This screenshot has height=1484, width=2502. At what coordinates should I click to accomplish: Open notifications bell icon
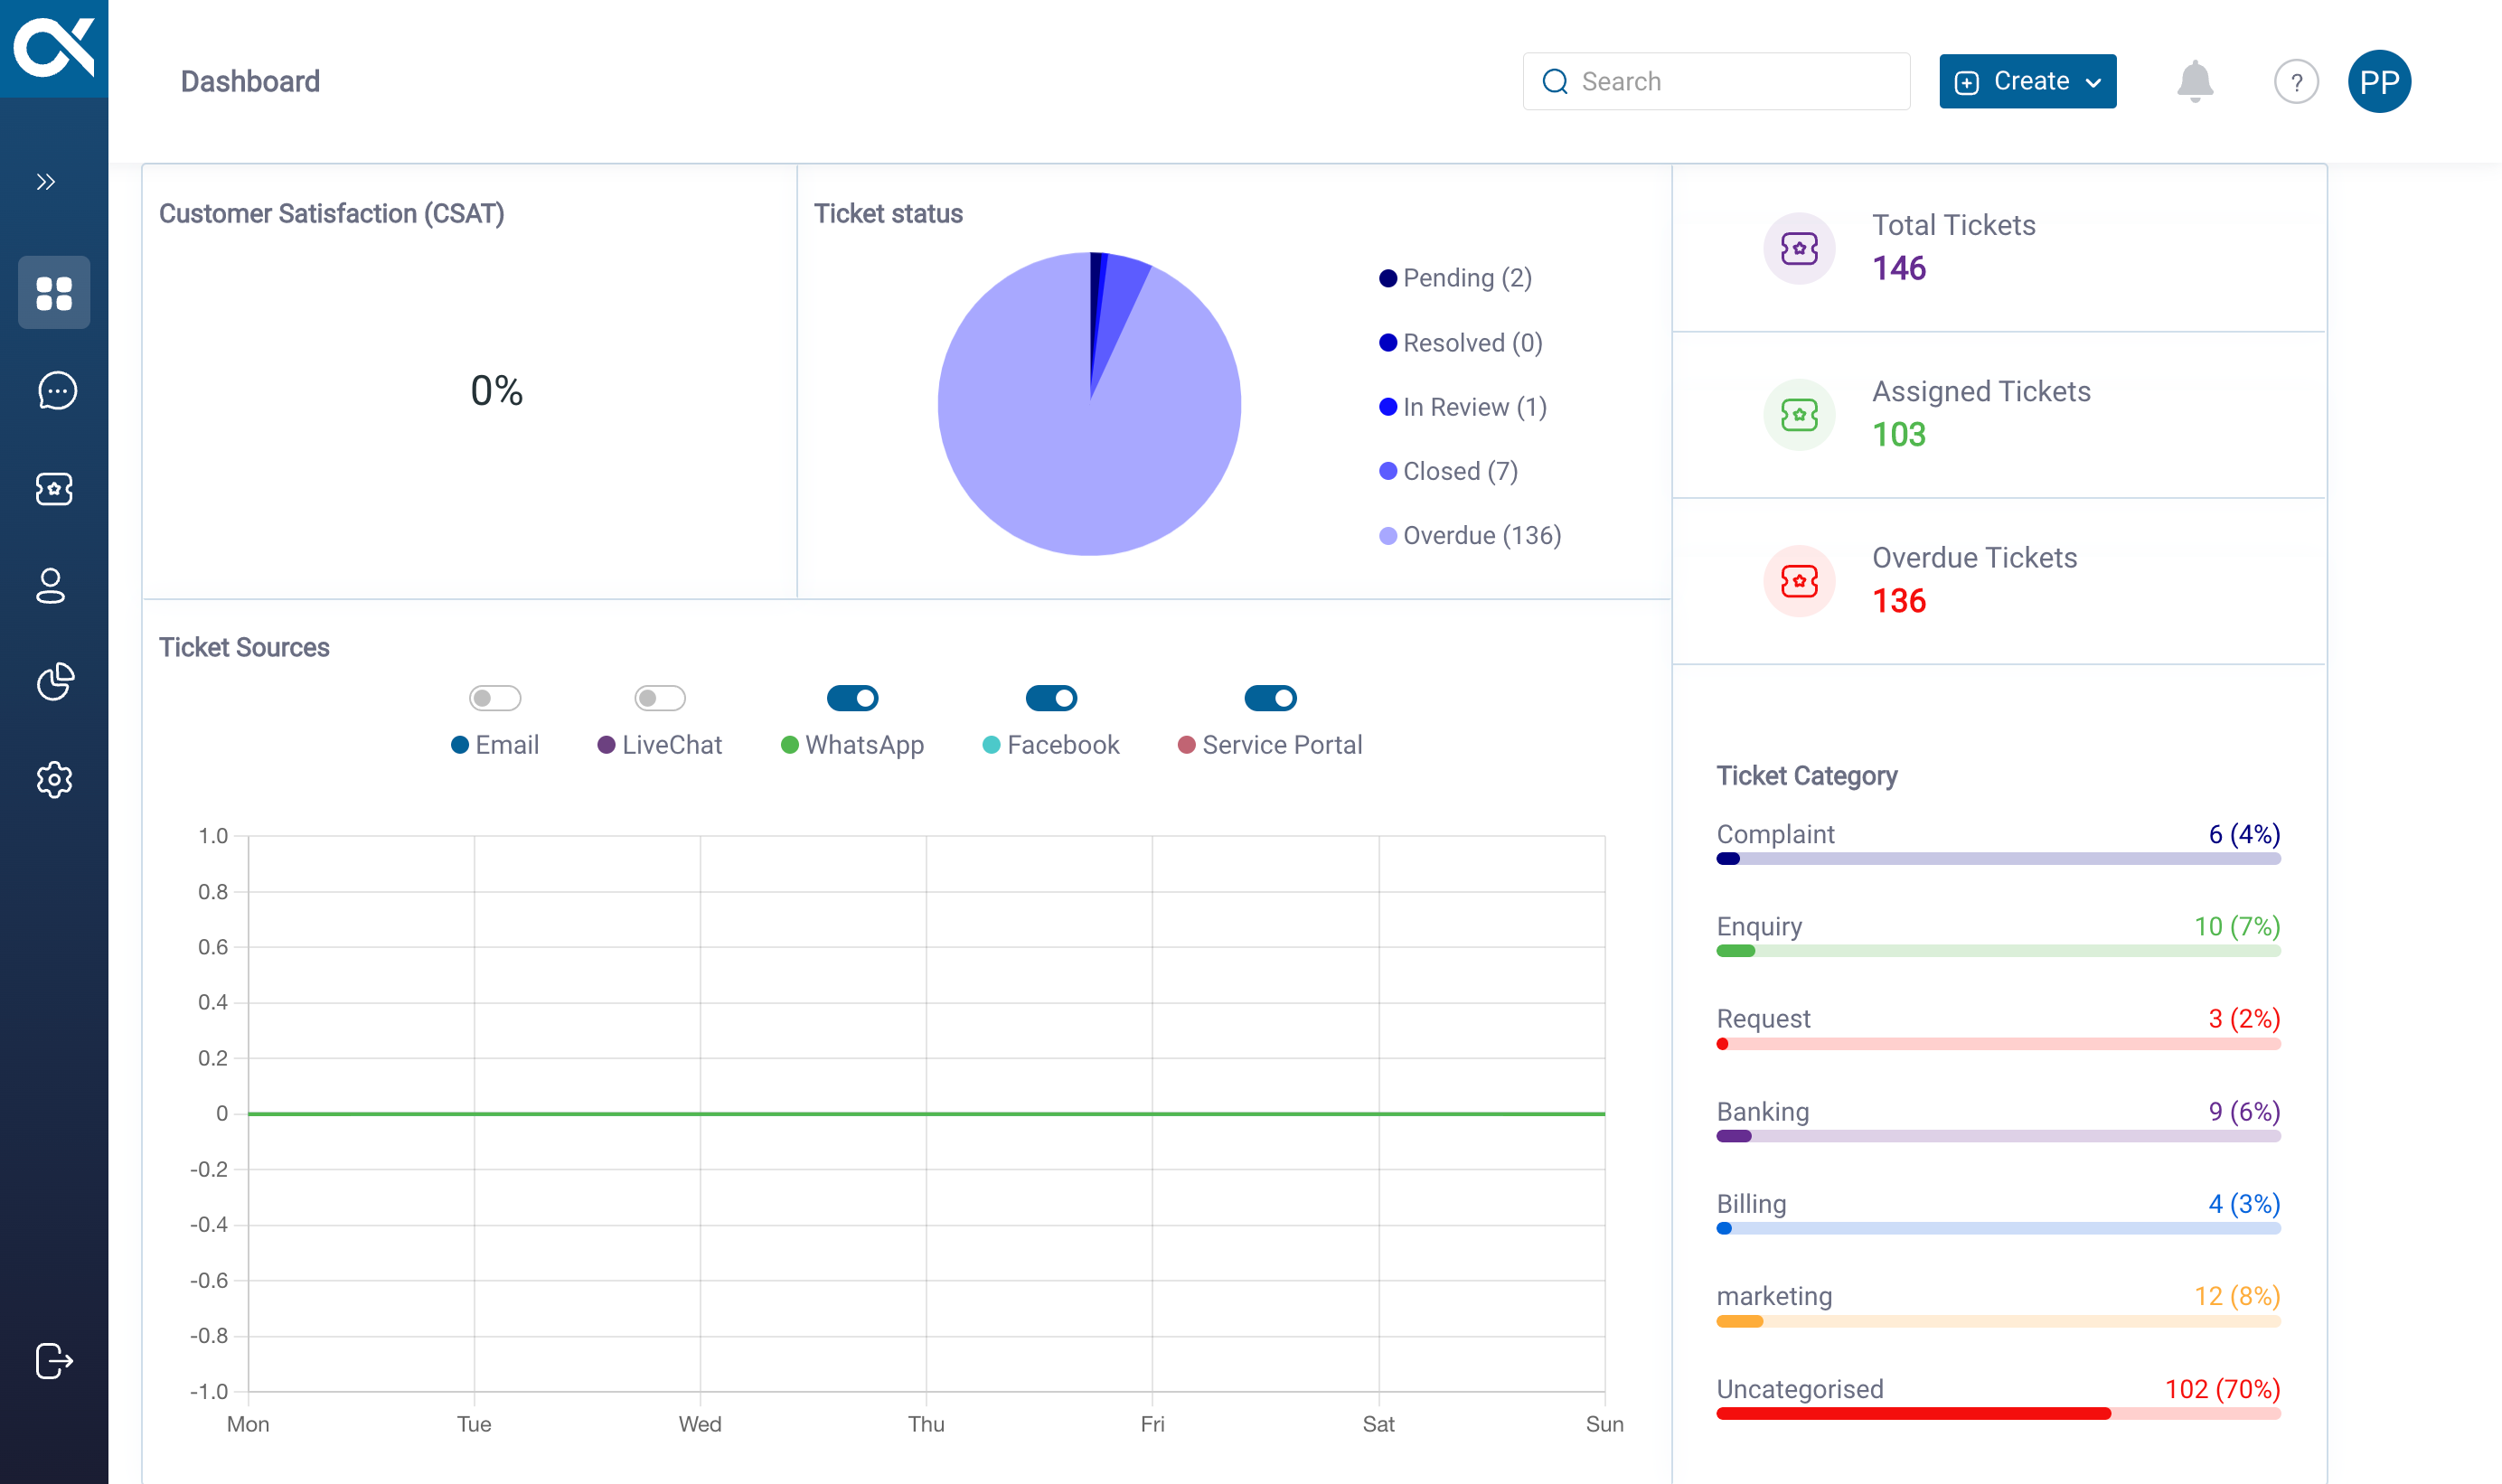[x=2194, y=81]
